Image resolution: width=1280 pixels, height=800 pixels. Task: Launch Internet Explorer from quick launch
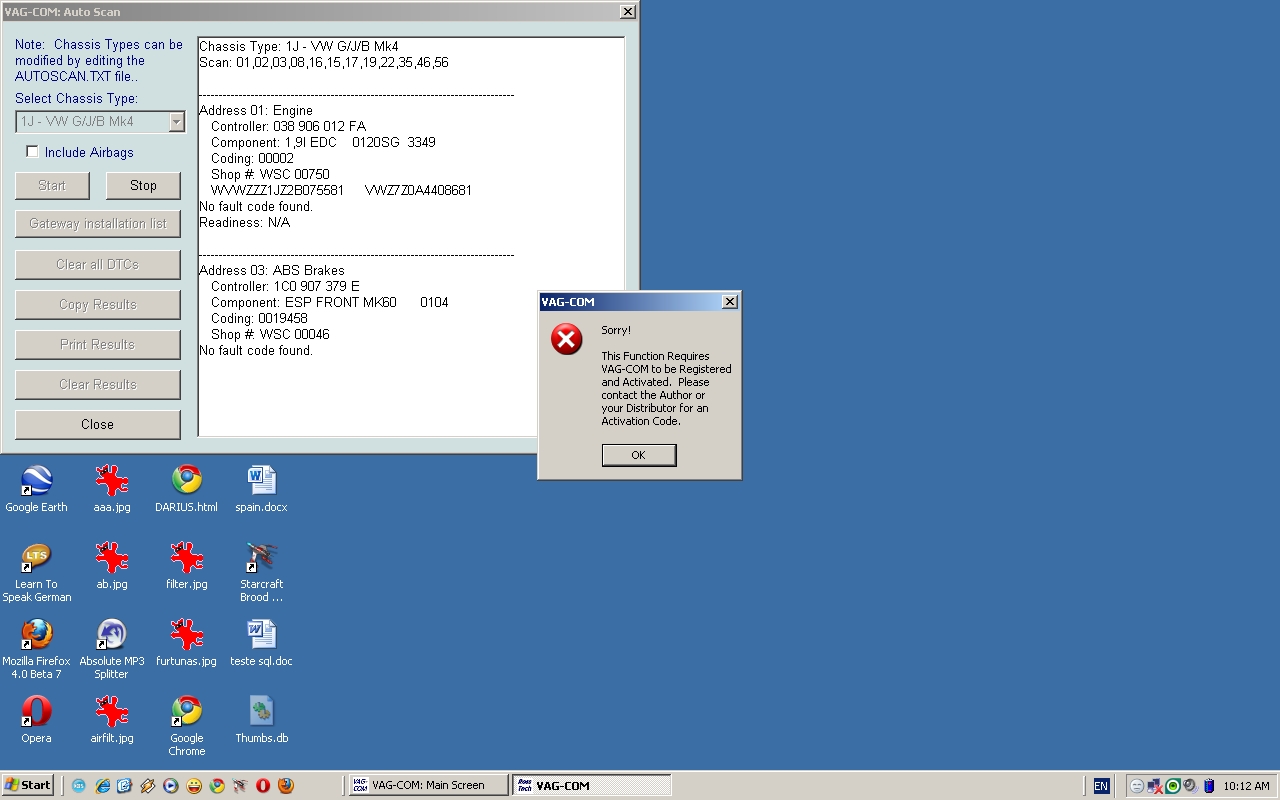click(x=102, y=786)
